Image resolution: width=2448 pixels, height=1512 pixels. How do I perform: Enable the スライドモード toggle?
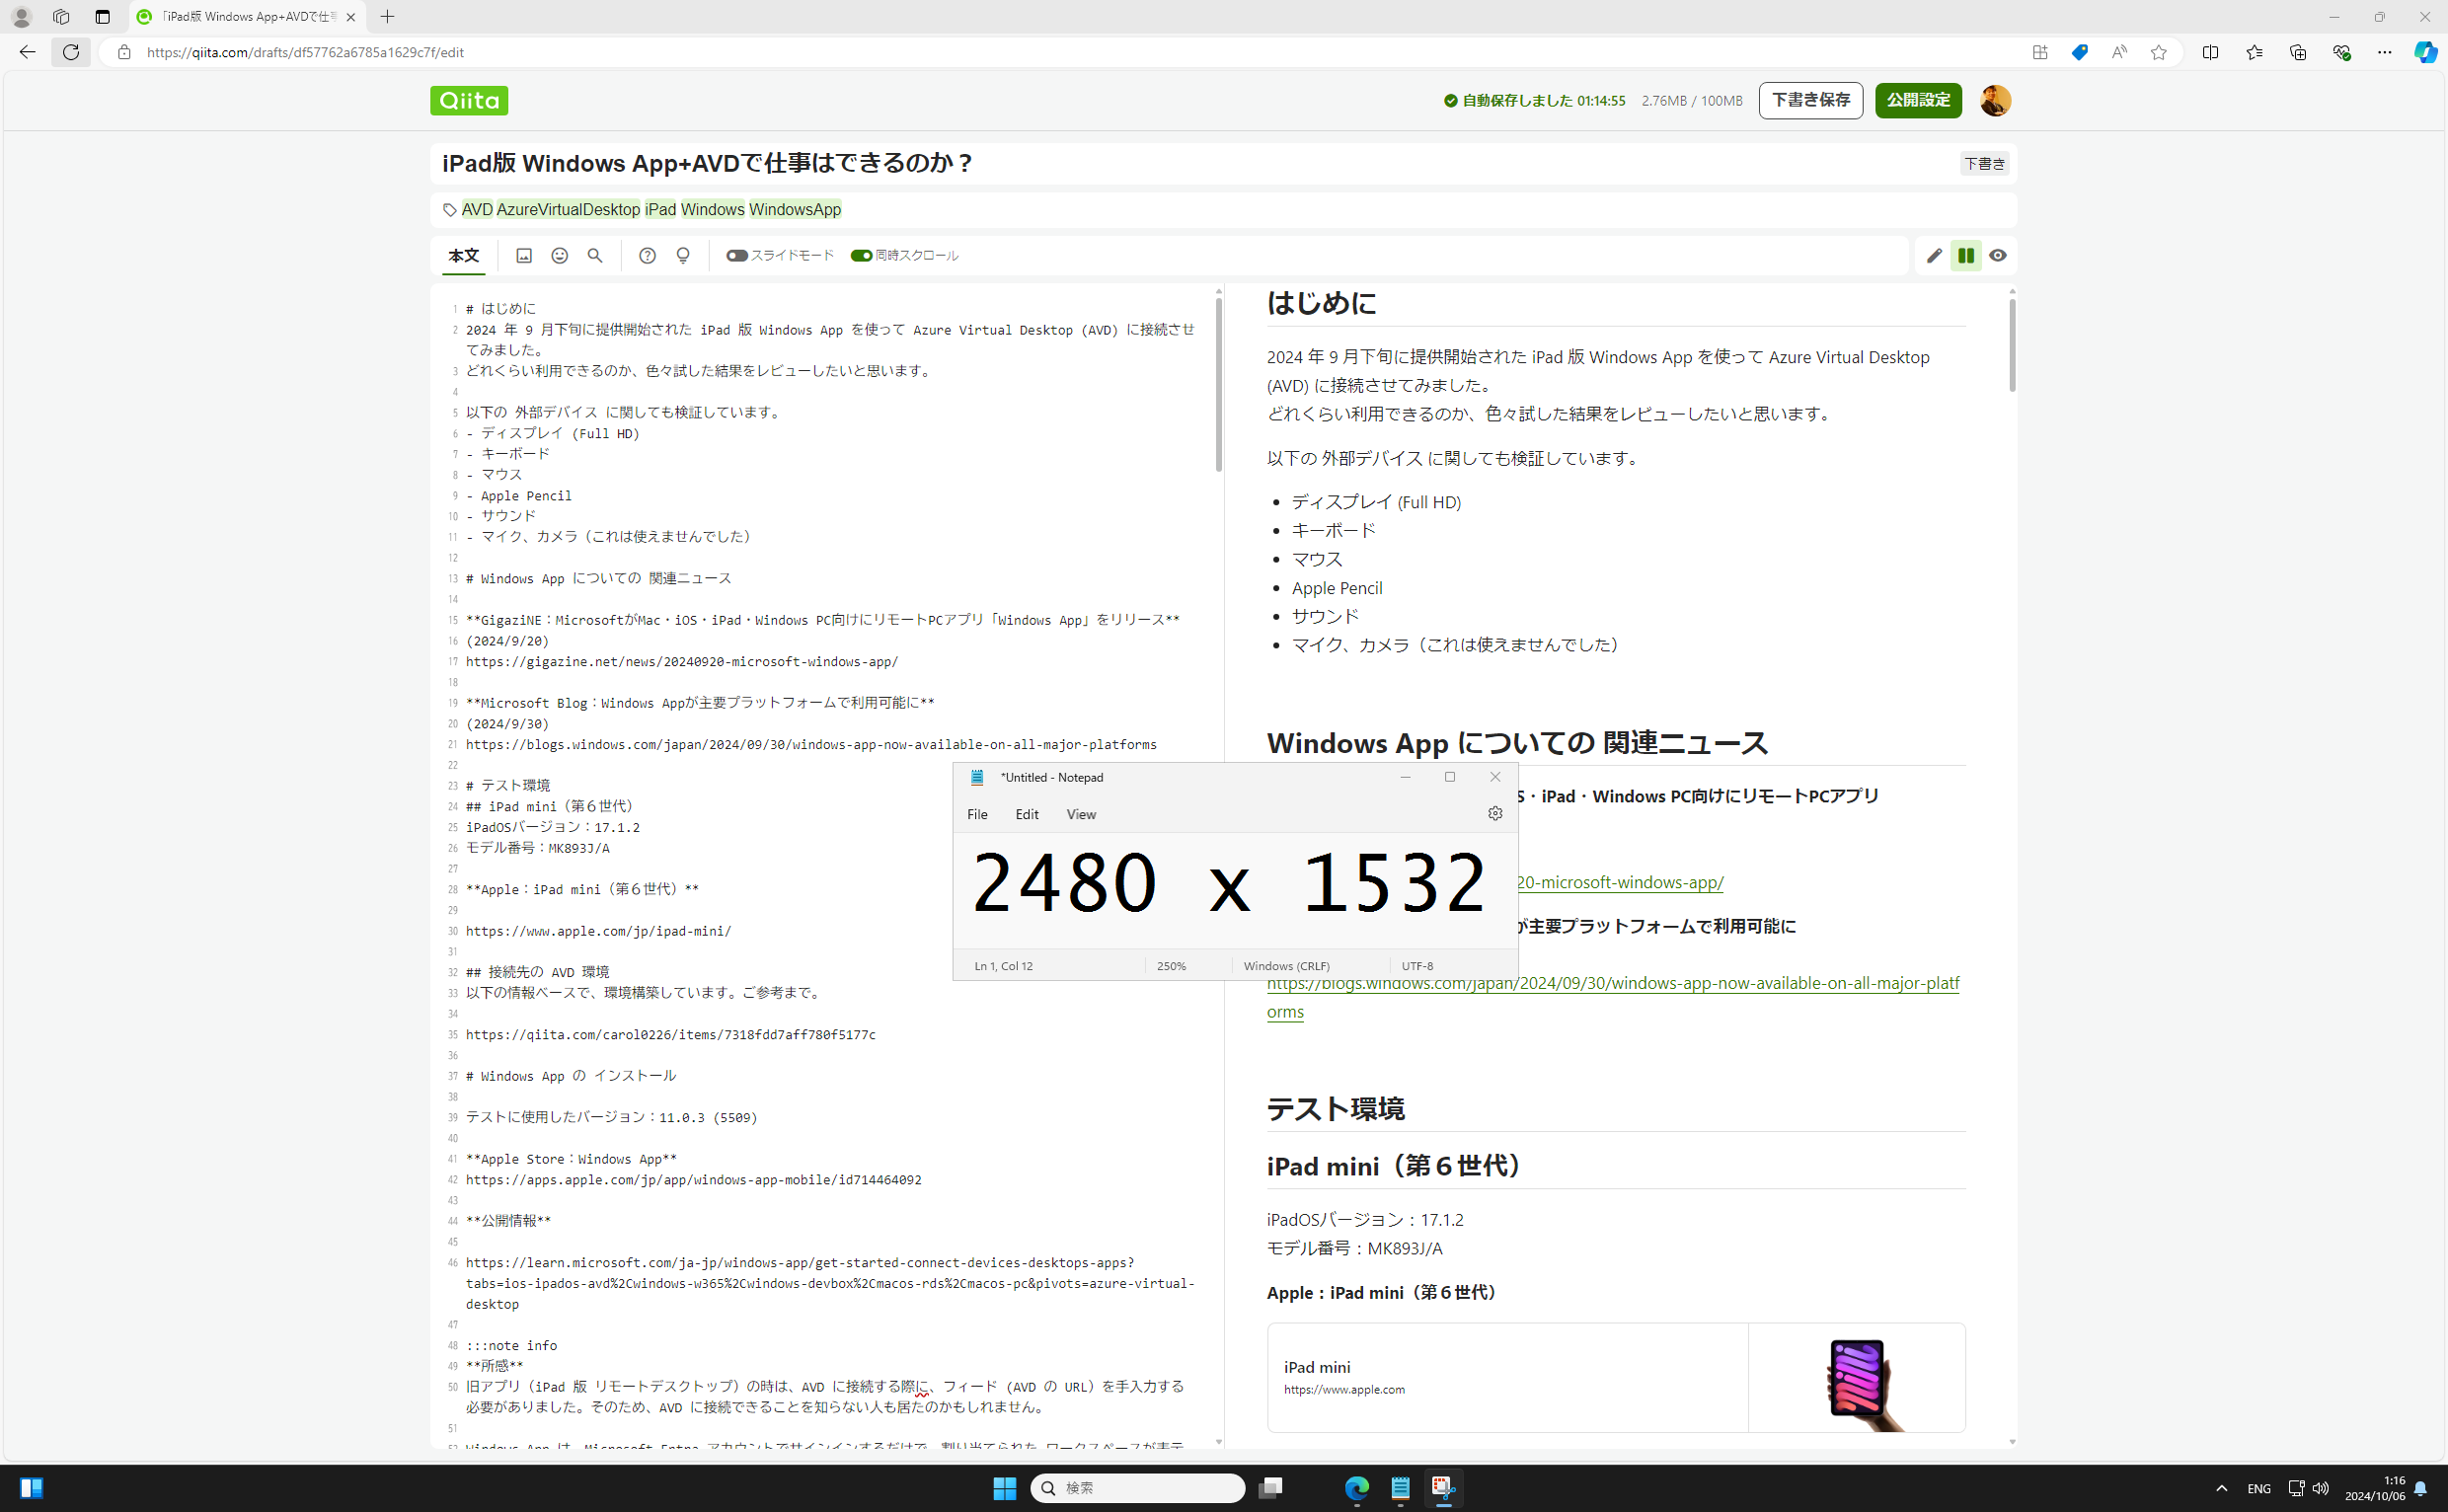(737, 255)
